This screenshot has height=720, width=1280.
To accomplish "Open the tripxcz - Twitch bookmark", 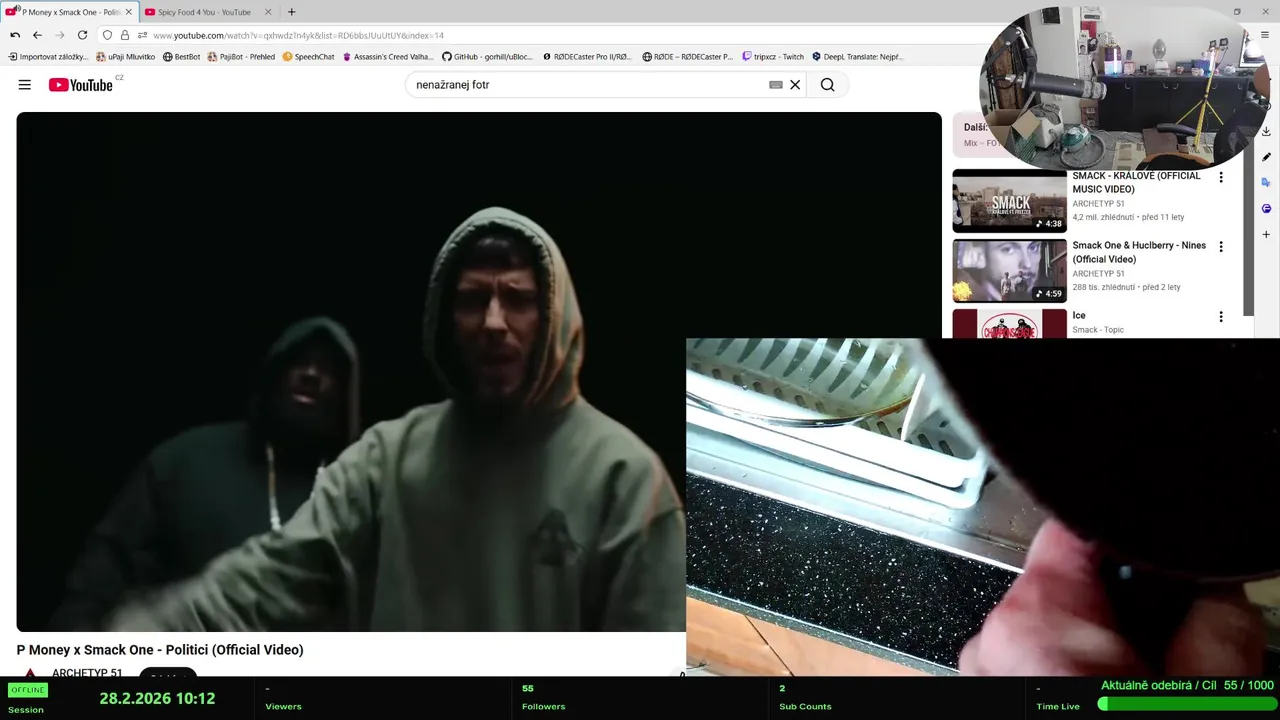I will pos(773,57).
